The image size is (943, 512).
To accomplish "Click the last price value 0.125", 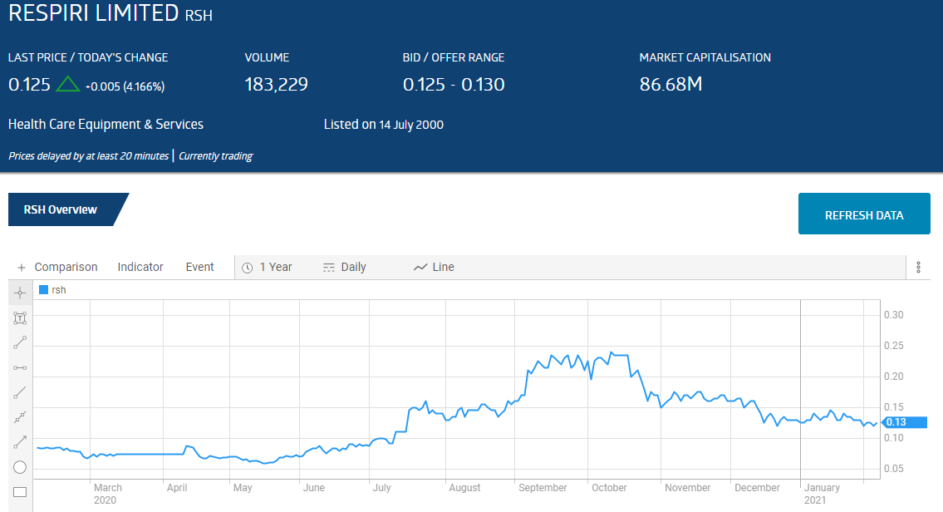I will tap(29, 85).
